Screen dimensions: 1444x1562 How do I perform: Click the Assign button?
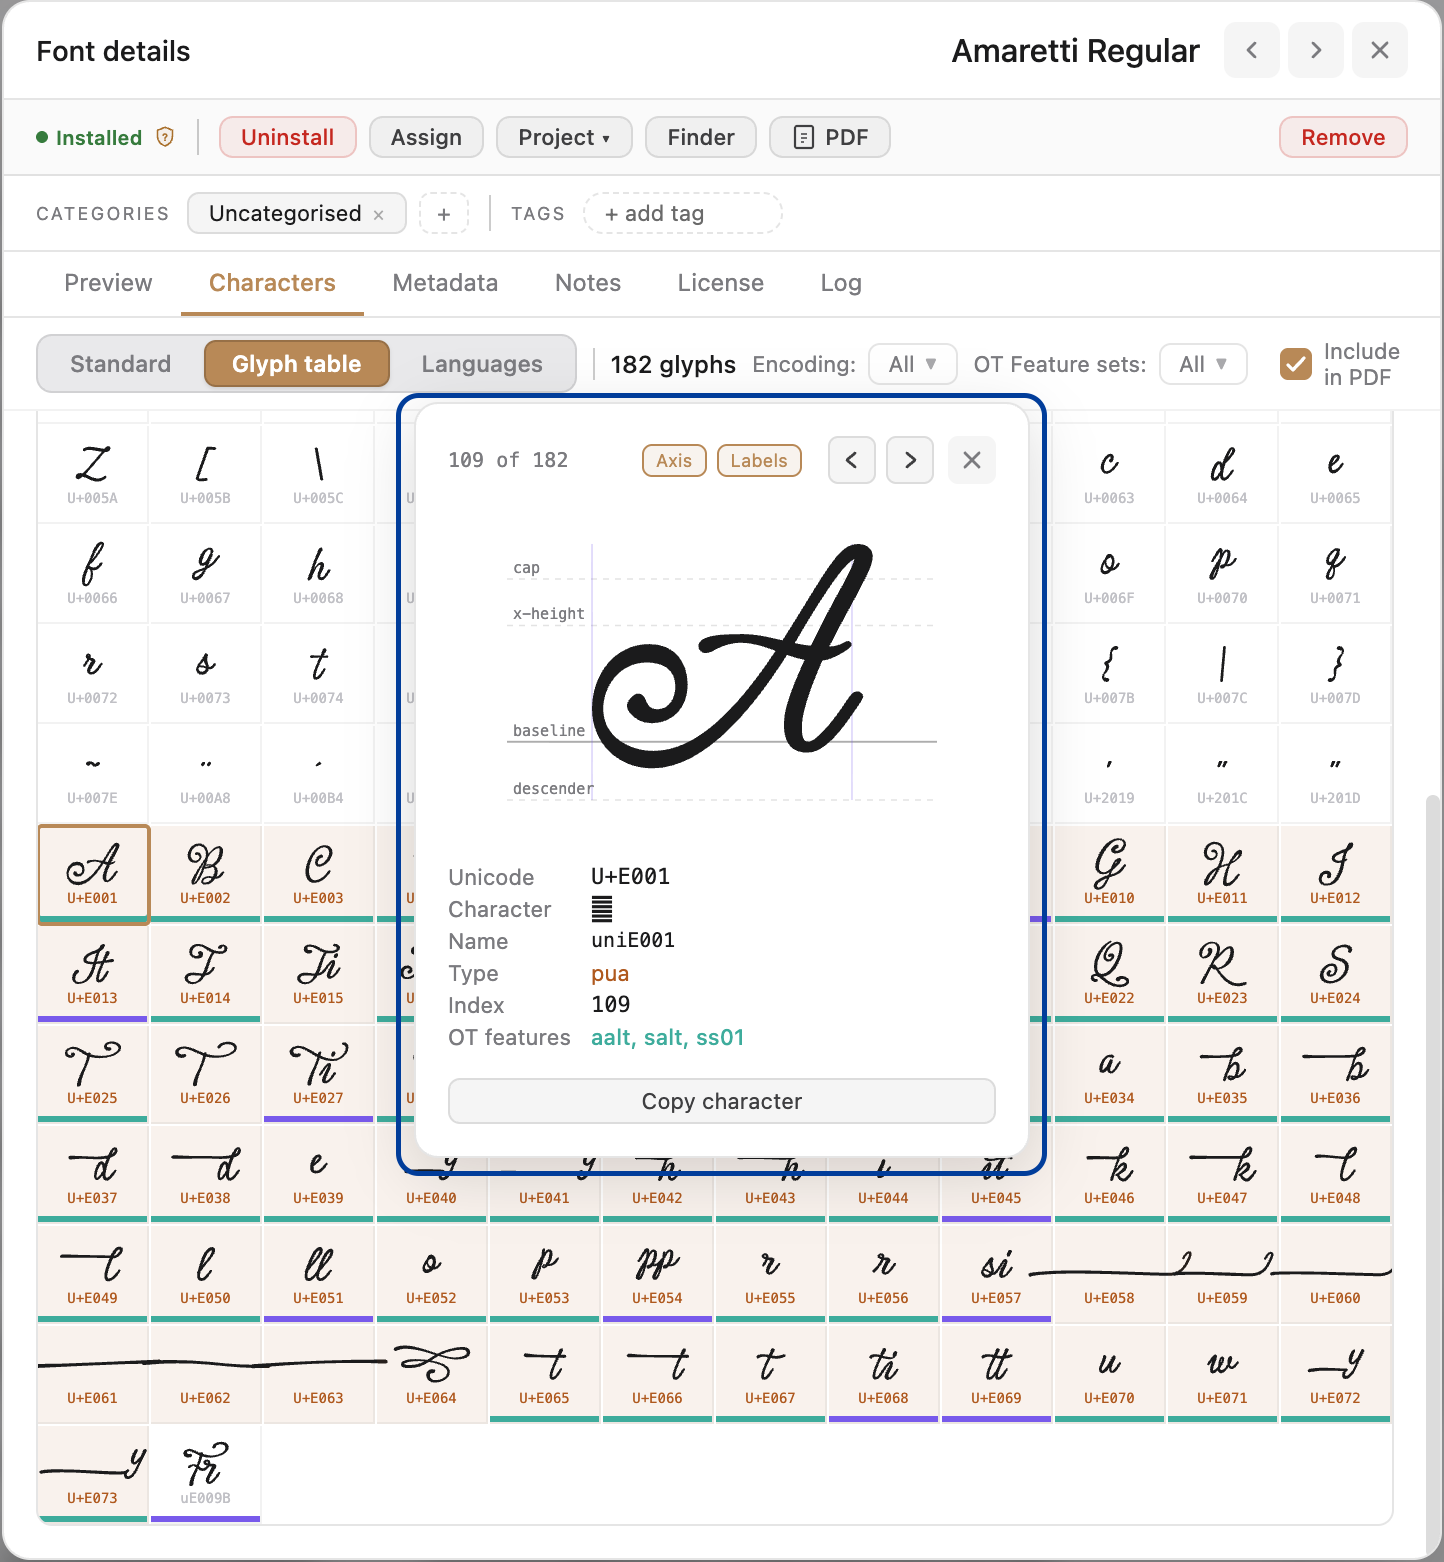point(426,137)
